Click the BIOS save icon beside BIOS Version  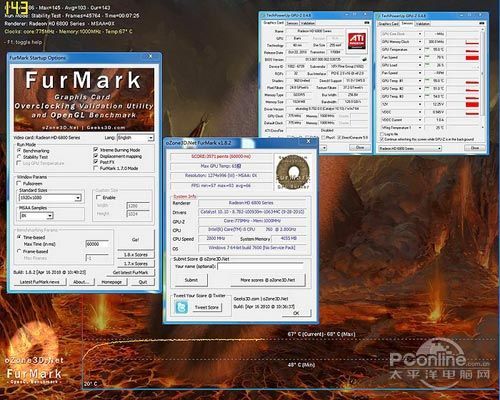click(x=365, y=59)
